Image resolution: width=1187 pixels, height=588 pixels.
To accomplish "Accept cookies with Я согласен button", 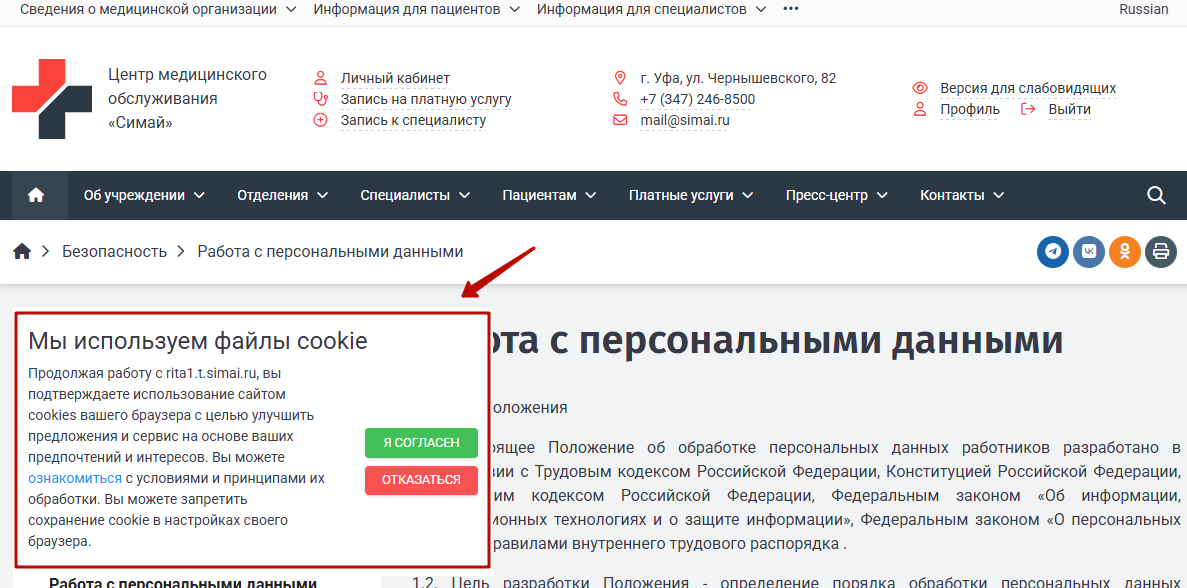I will [x=421, y=442].
